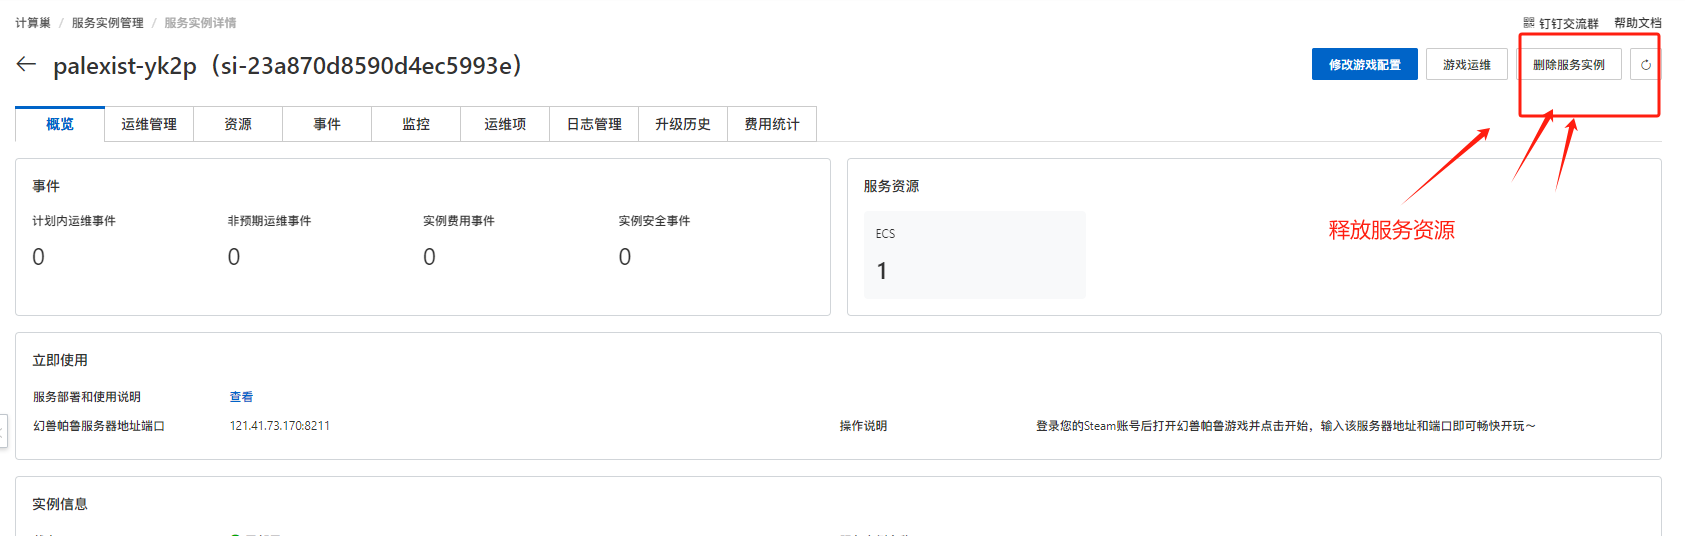The image size is (1685, 536).
Task: Refresh the service instance page
Action: pyautogui.click(x=1645, y=65)
